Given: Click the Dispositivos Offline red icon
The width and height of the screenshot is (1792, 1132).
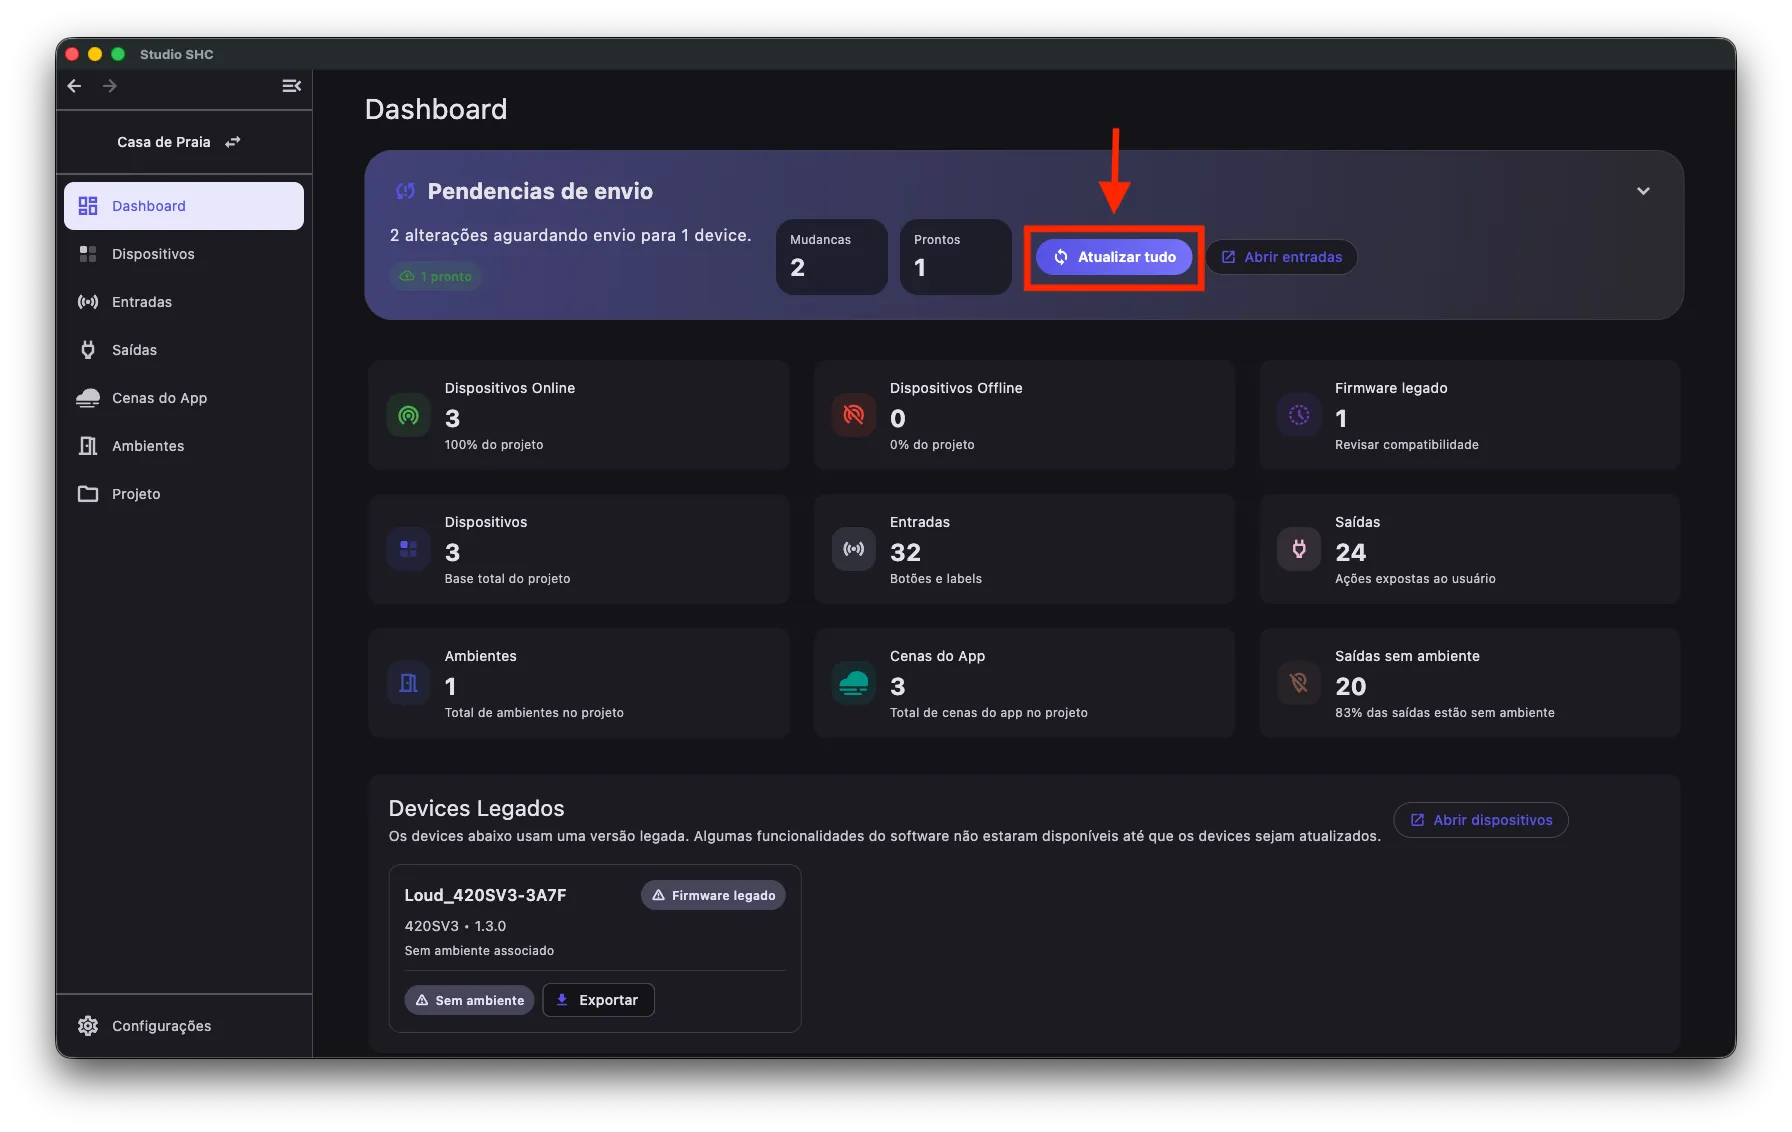Looking at the screenshot, I should click(853, 415).
